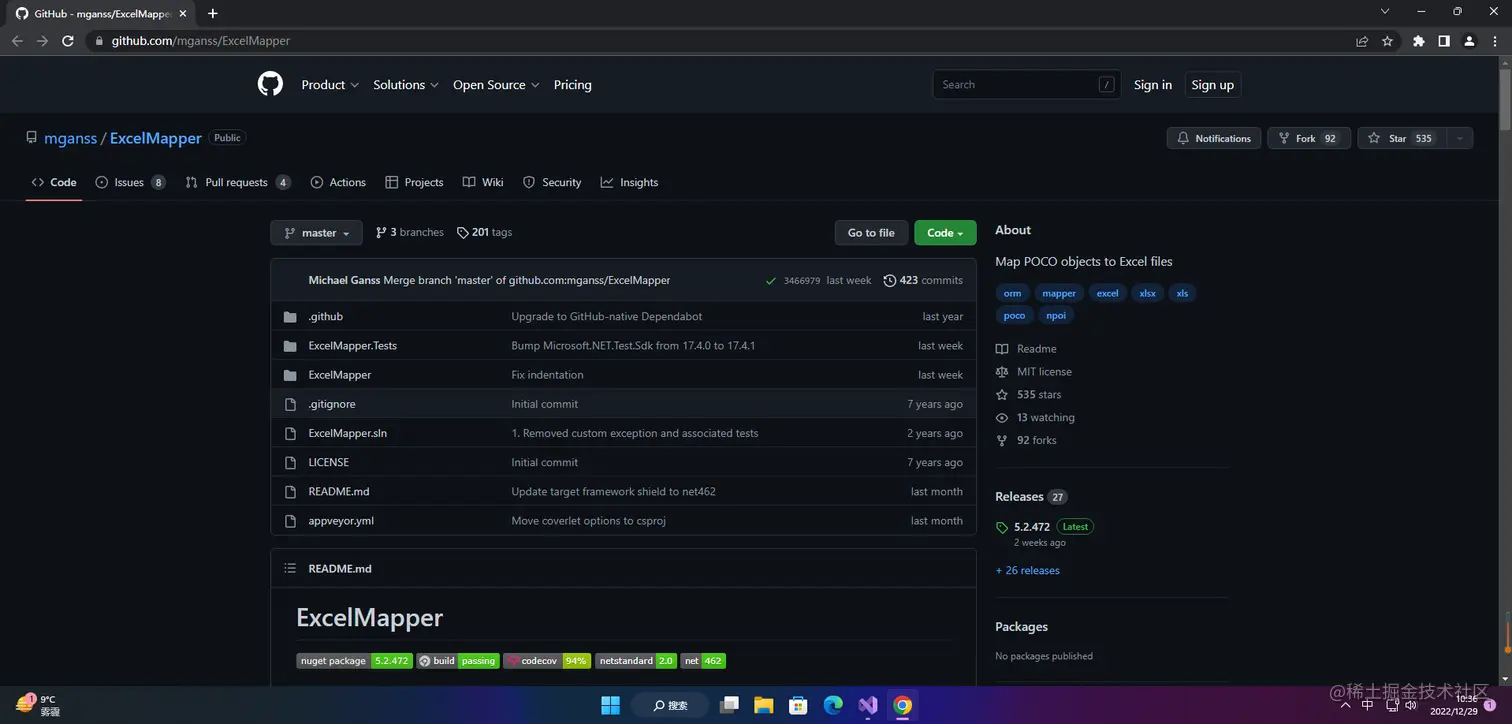This screenshot has height=724, width=1512.
Task: Open a new browser tab with plus
Action: point(212,13)
